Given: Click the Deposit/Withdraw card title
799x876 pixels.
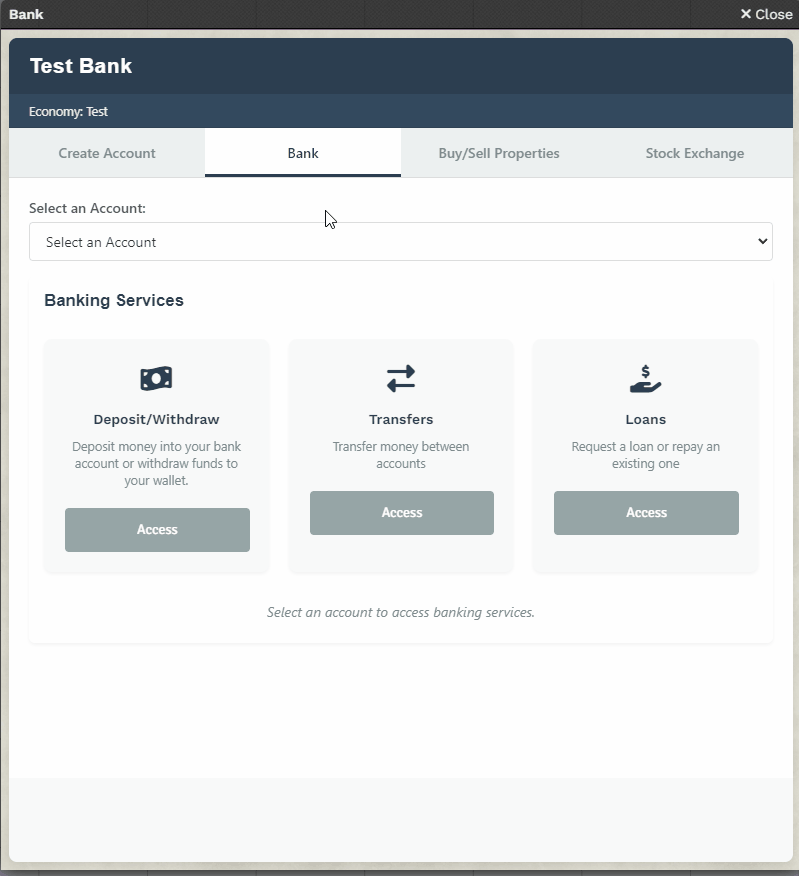Looking at the screenshot, I should (x=156, y=420).
